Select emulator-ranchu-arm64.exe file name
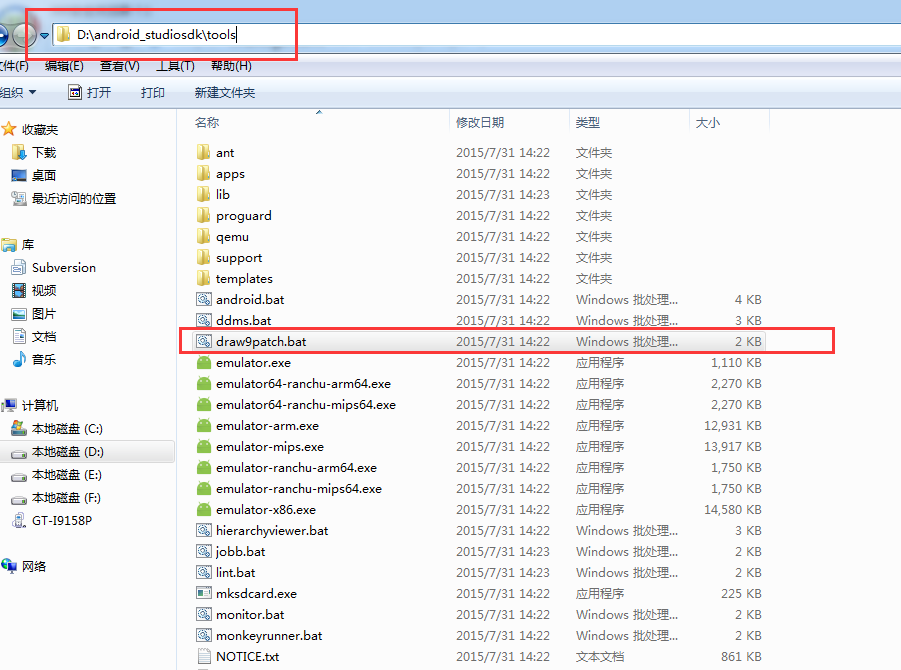This screenshot has width=901, height=670. click(x=297, y=467)
